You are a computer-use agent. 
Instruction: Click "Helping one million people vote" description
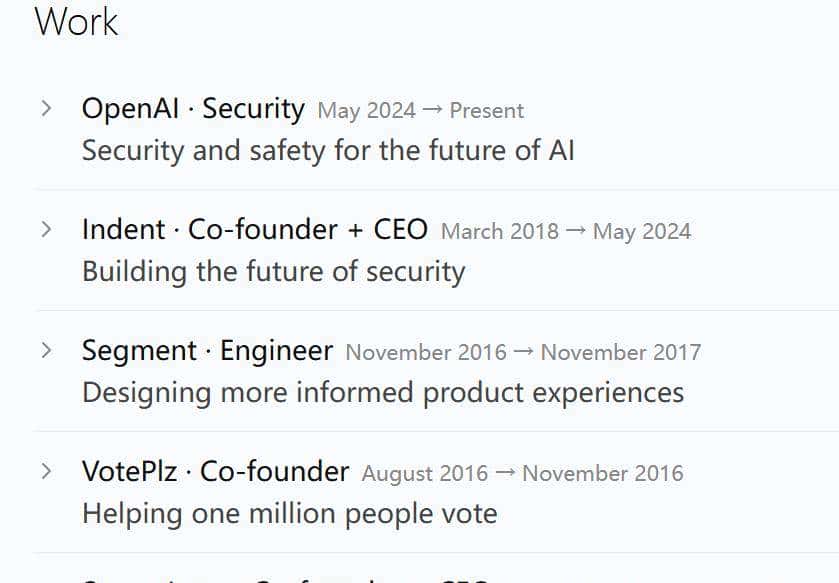[289, 514]
